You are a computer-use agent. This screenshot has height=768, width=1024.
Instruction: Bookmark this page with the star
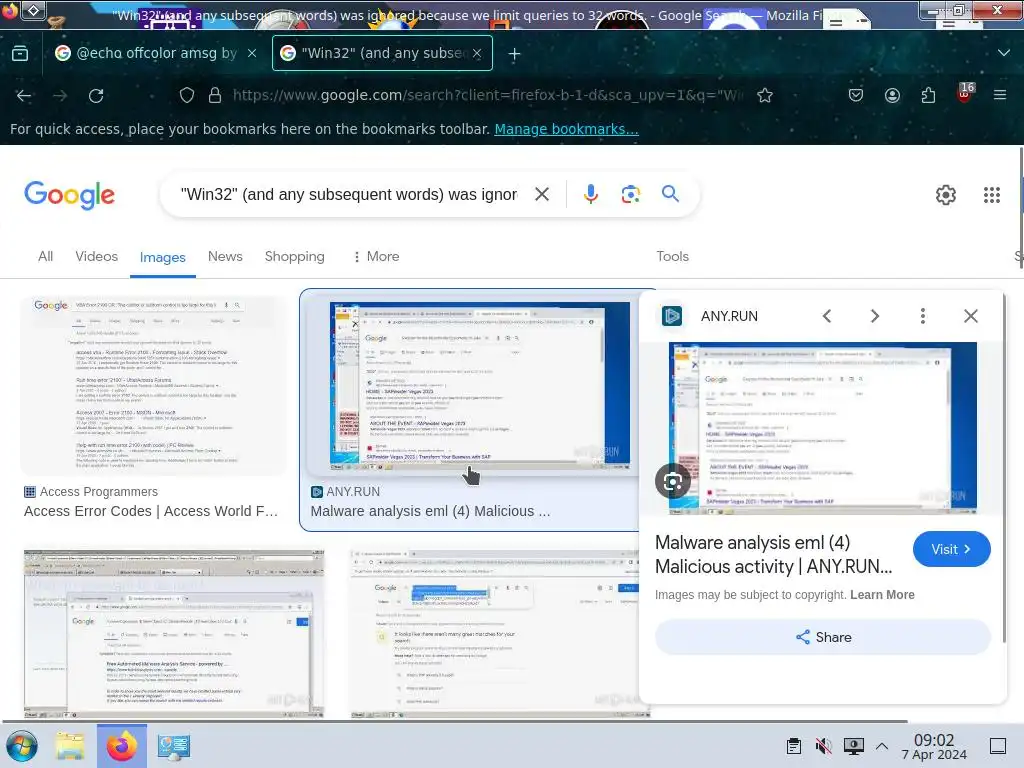point(765,95)
